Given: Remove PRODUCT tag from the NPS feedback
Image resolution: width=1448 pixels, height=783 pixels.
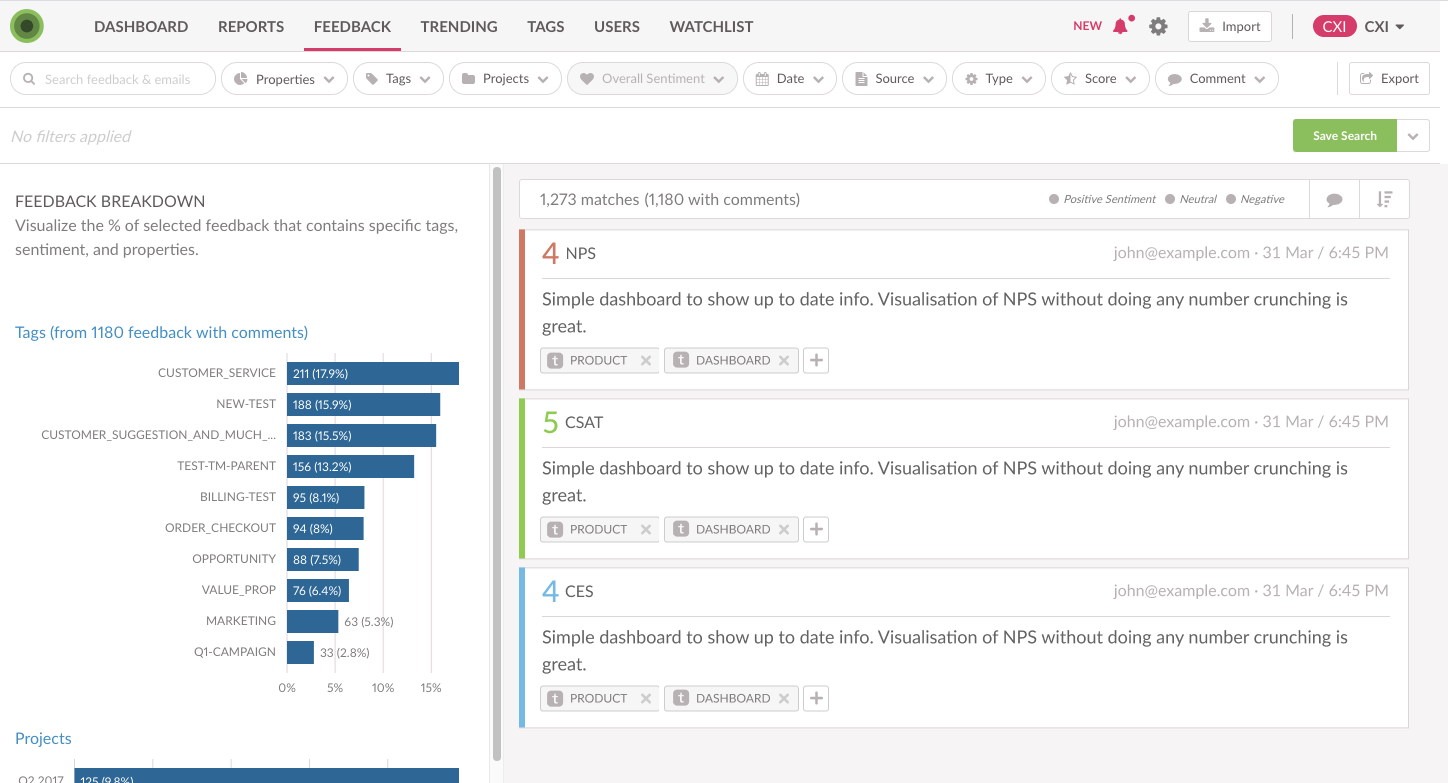Looking at the screenshot, I should (646, 360).
